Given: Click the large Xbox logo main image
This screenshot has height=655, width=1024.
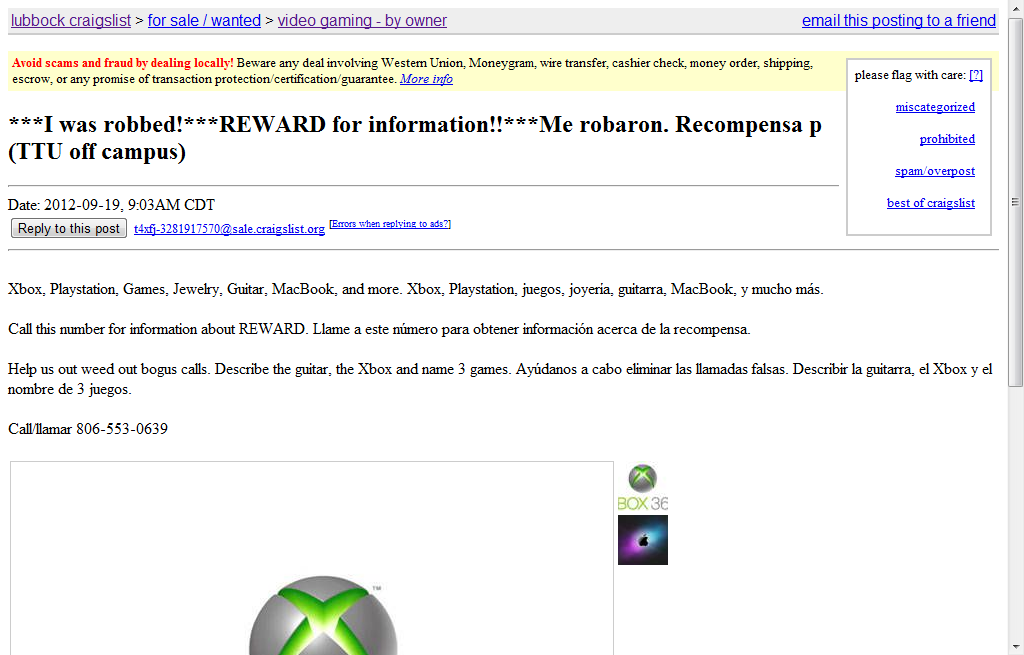Looking at the screenshot, I should pos(312,558).
